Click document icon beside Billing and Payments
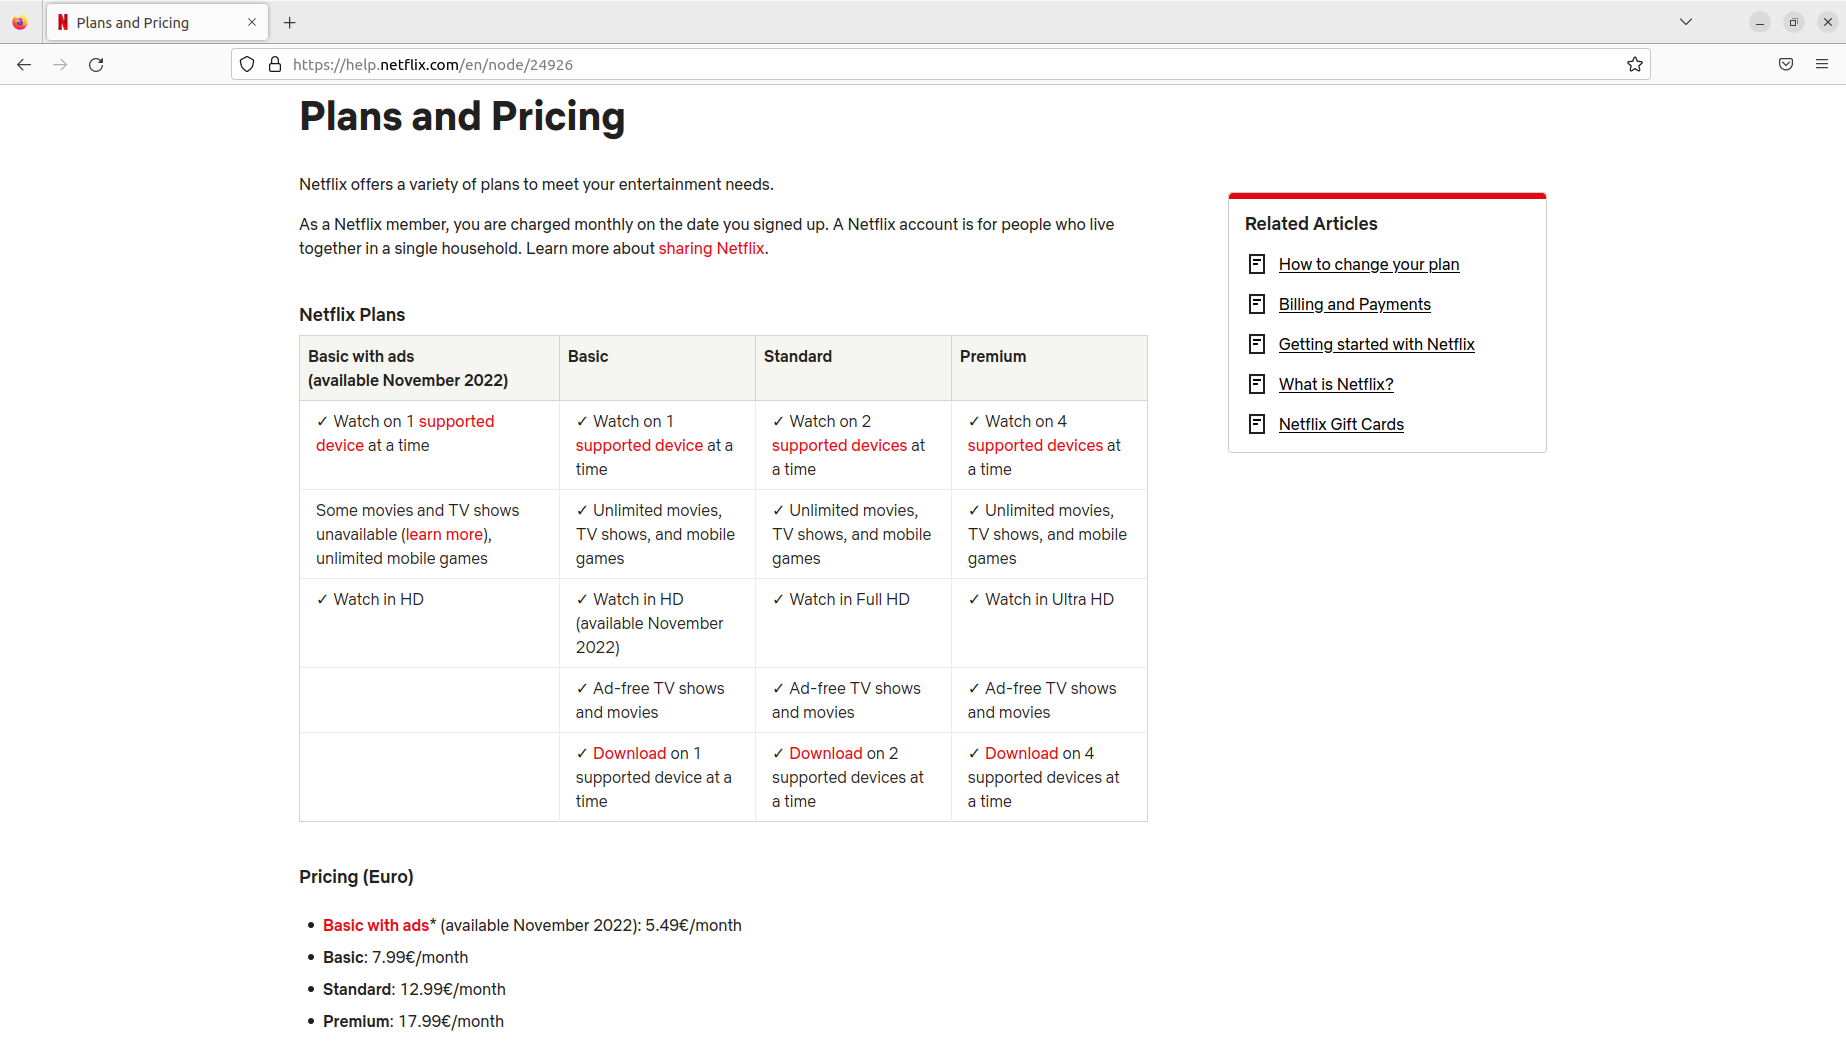This screenshot has width=1846, height=1053. click(x=1257, y=304)
